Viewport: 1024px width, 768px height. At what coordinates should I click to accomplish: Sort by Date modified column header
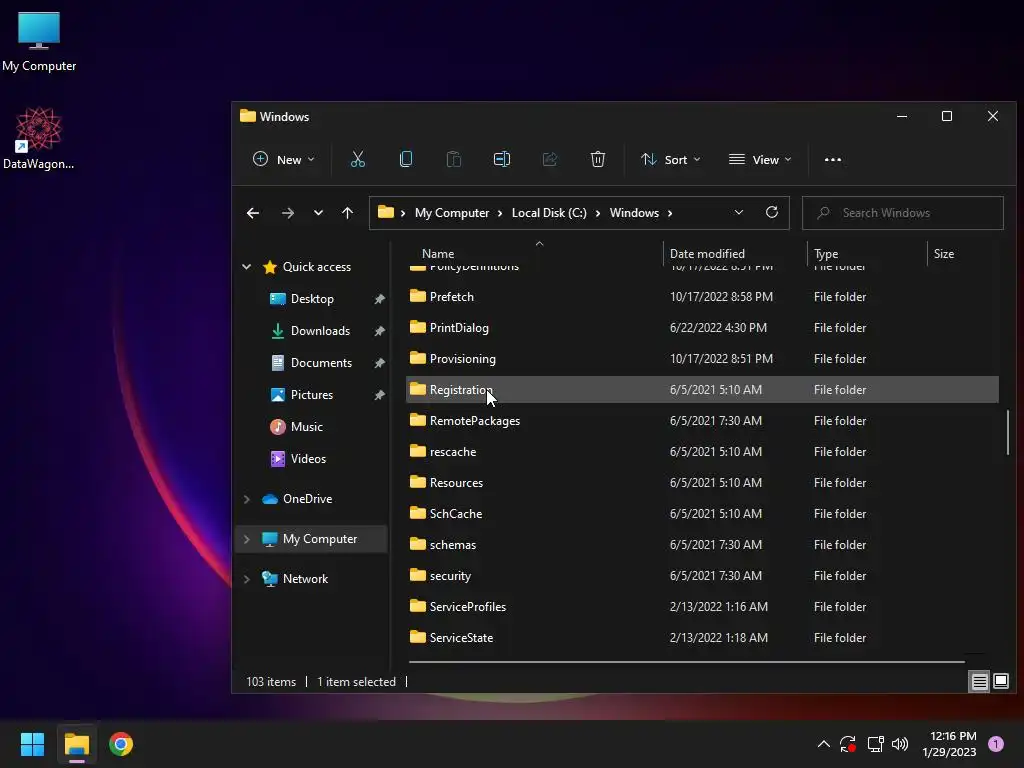point(707,253)
